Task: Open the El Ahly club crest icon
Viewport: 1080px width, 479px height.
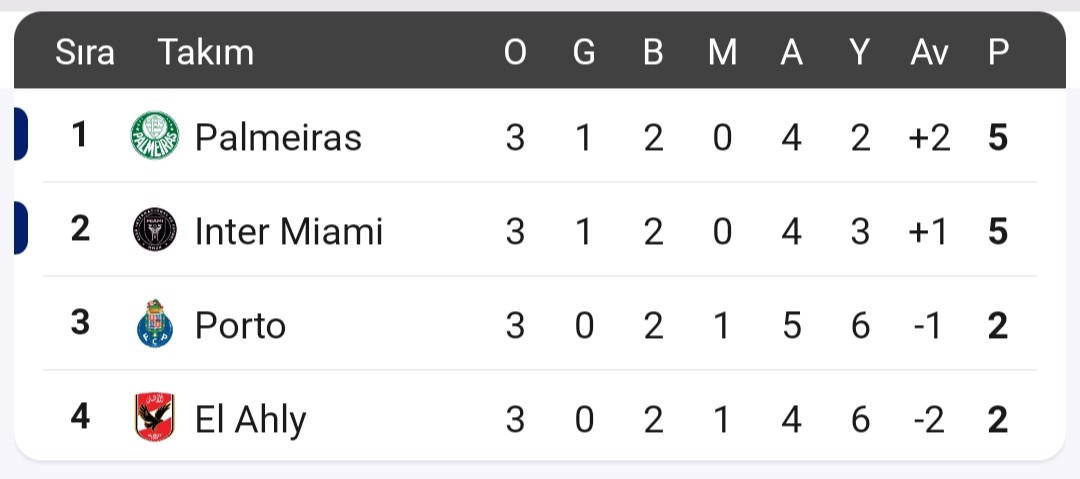Action: tap(155, 417)
